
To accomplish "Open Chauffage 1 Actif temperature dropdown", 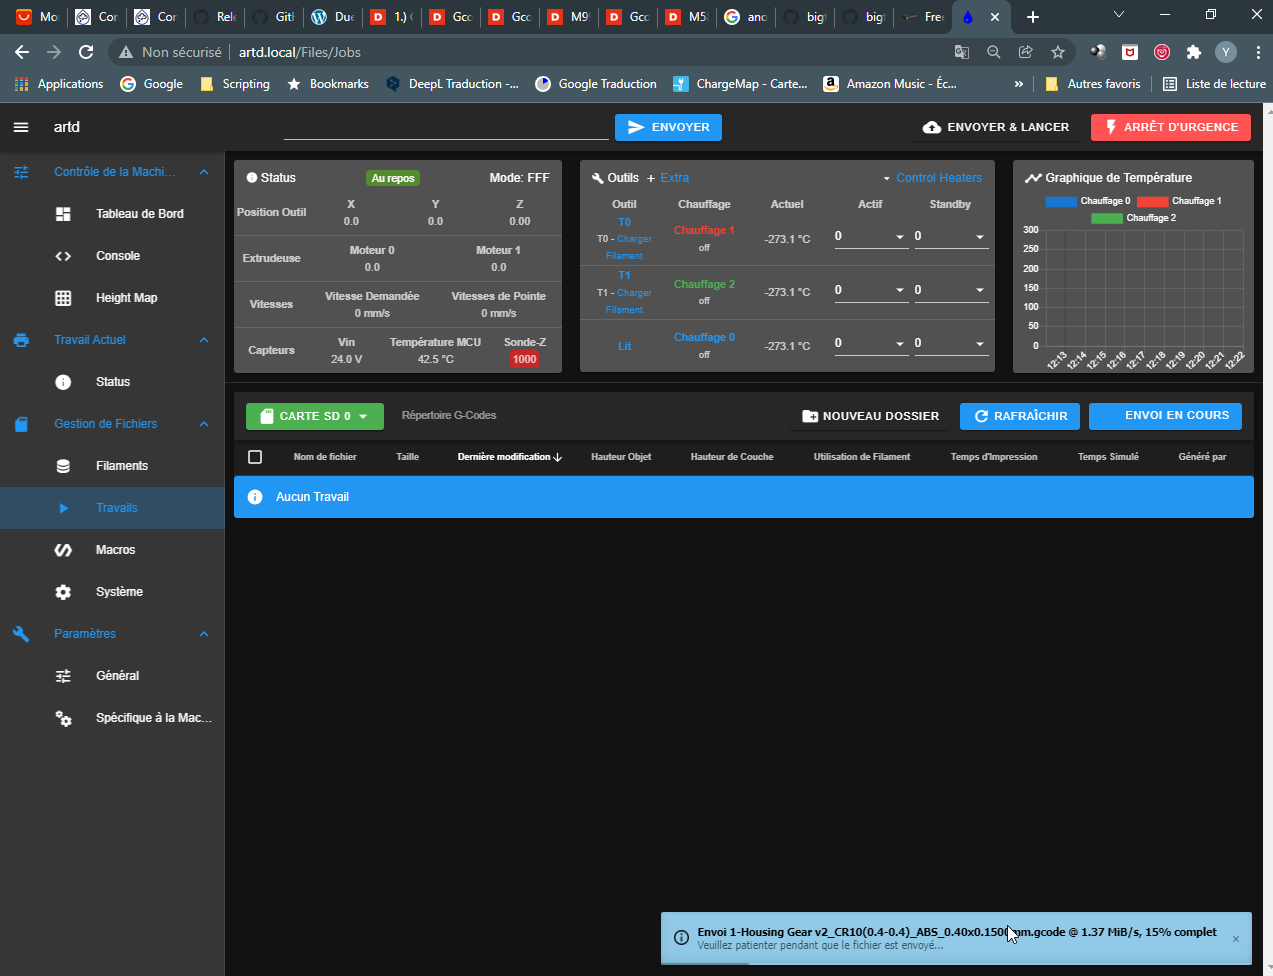I will point(900,237).
